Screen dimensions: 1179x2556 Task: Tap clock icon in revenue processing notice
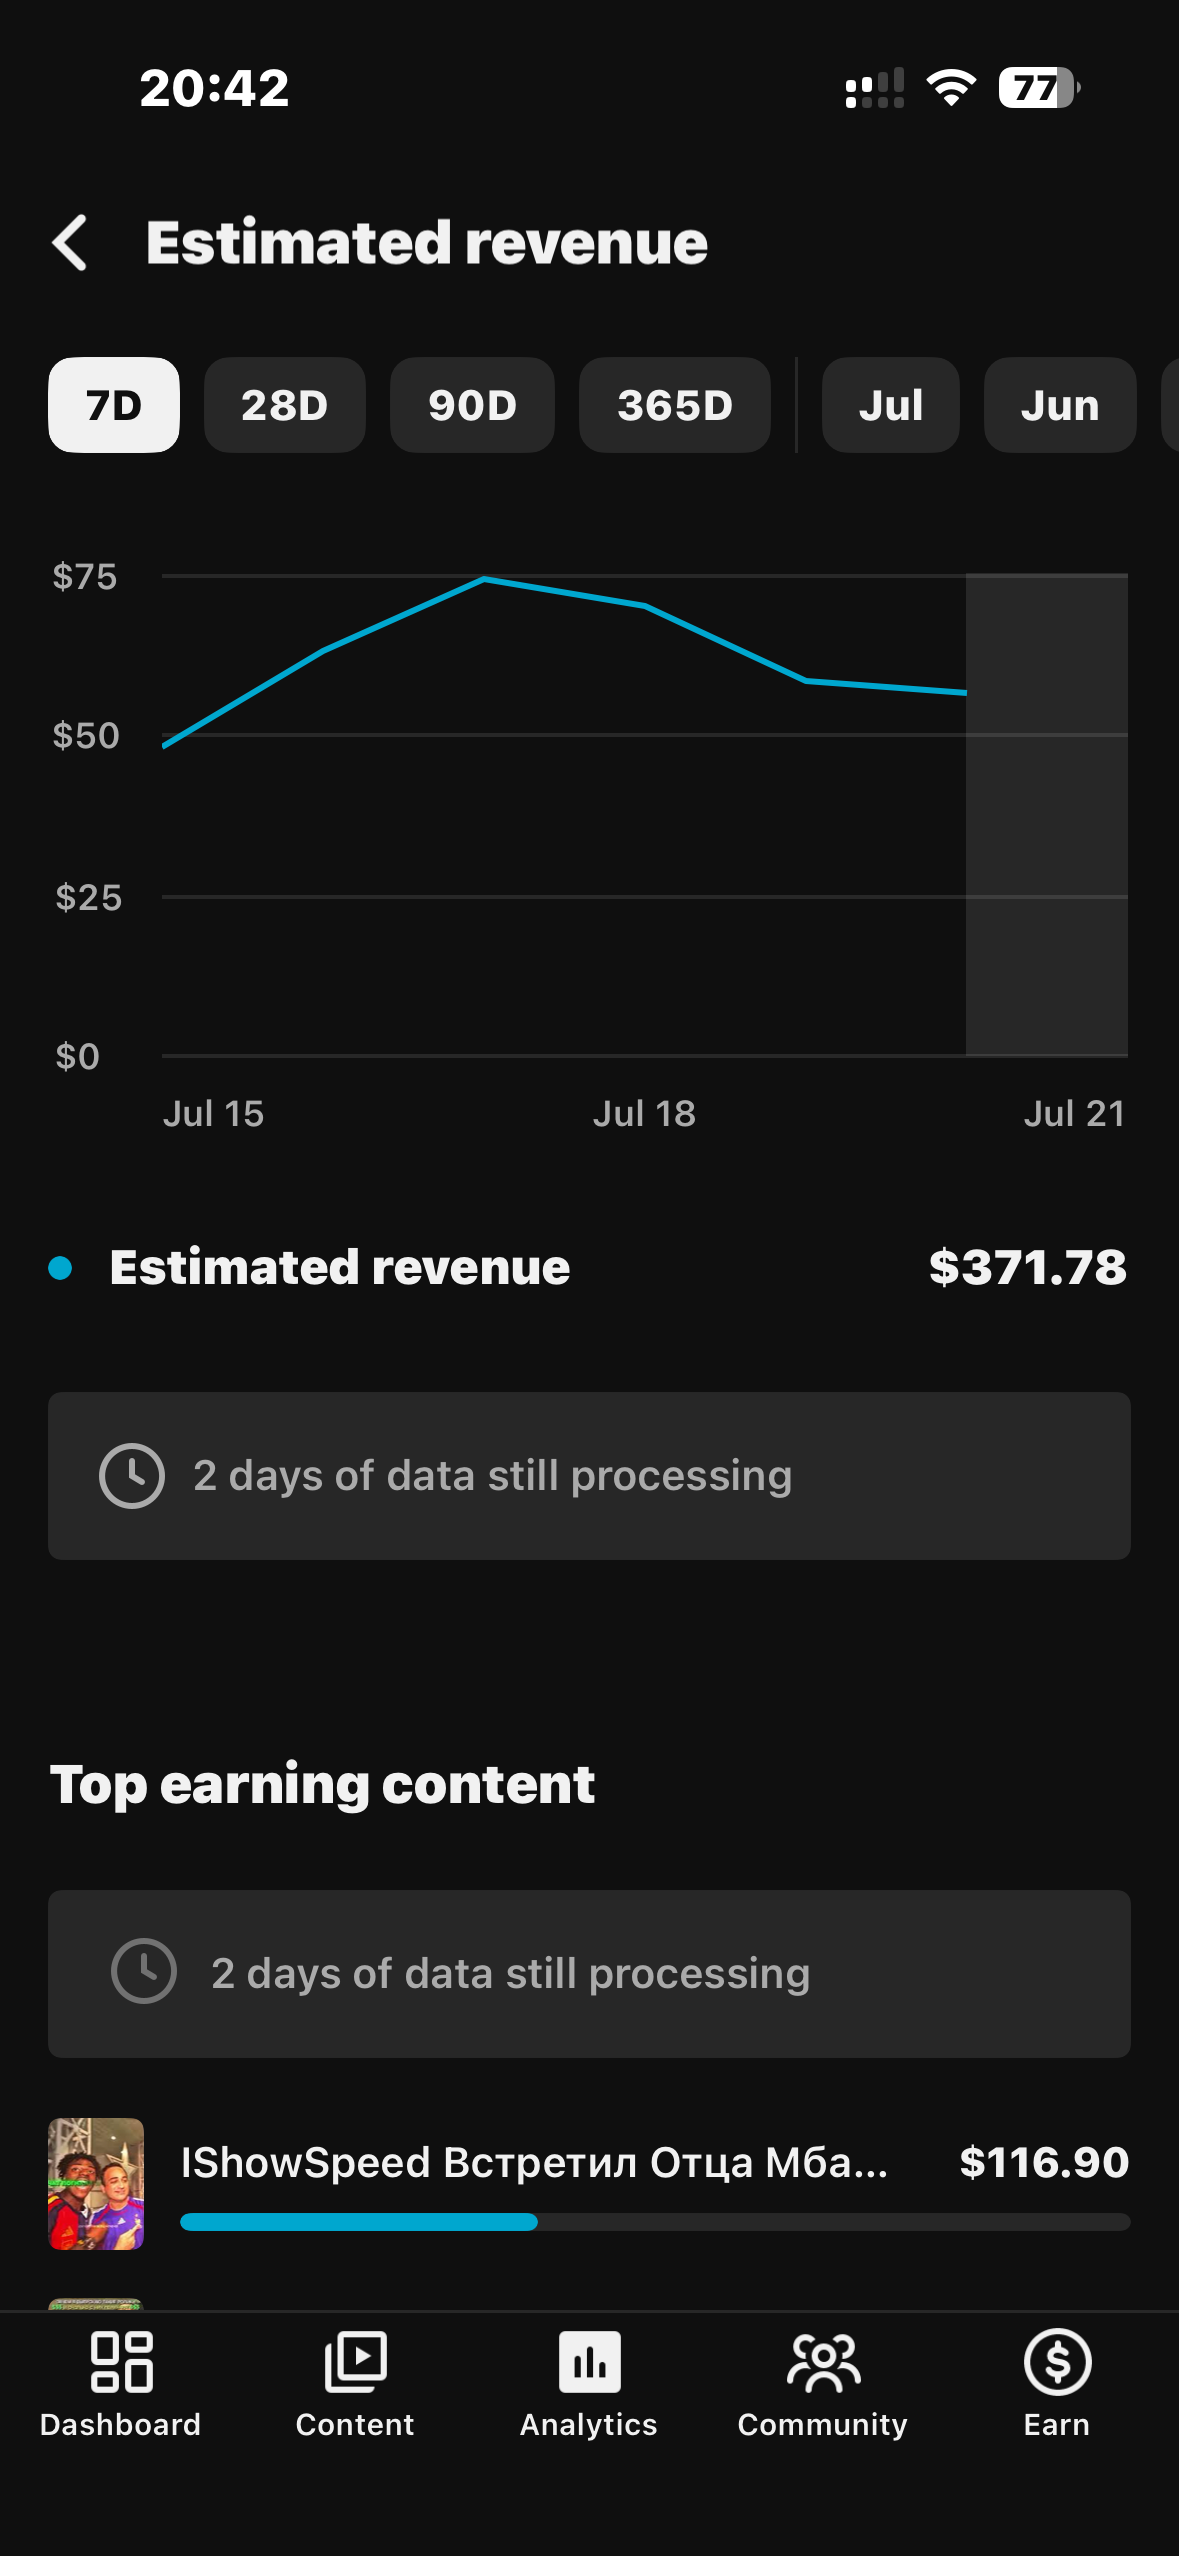132,1476
